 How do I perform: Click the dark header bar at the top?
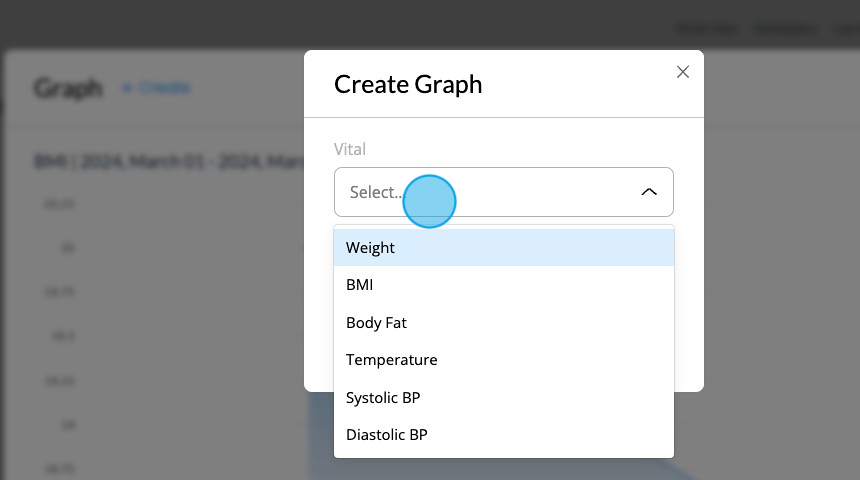[430, 24]
